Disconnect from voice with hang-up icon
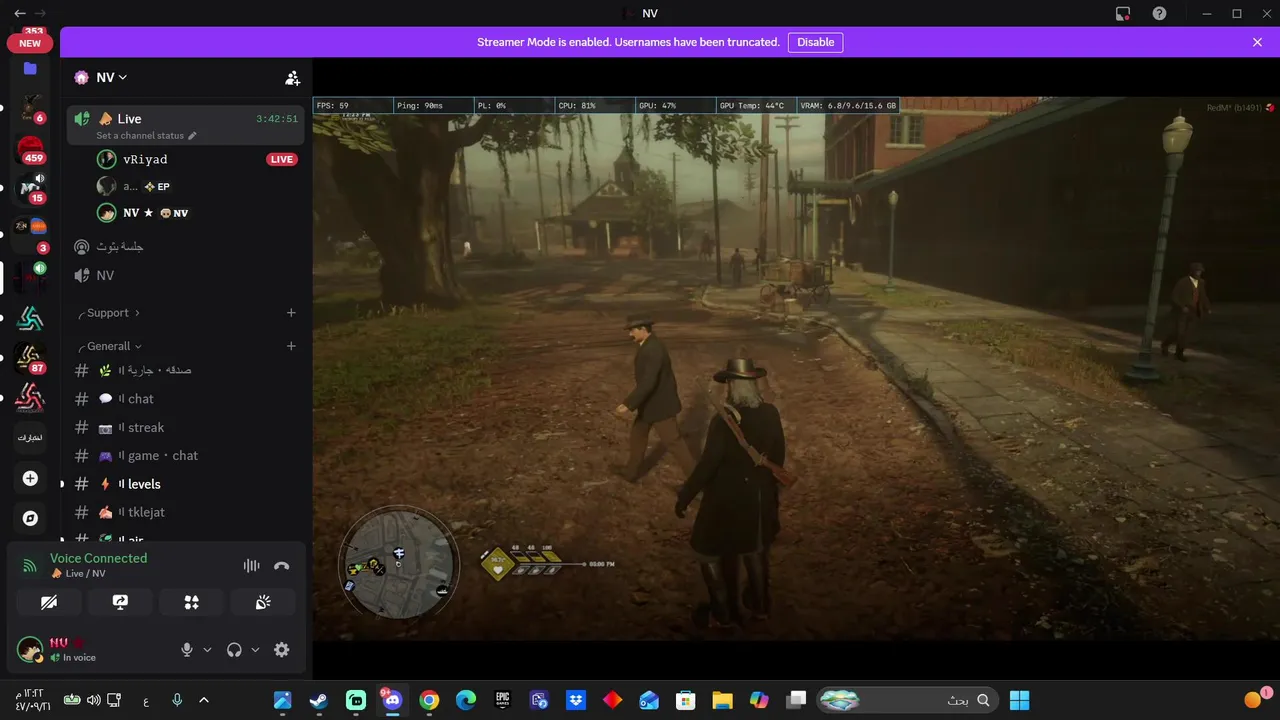 click(282, 566)
